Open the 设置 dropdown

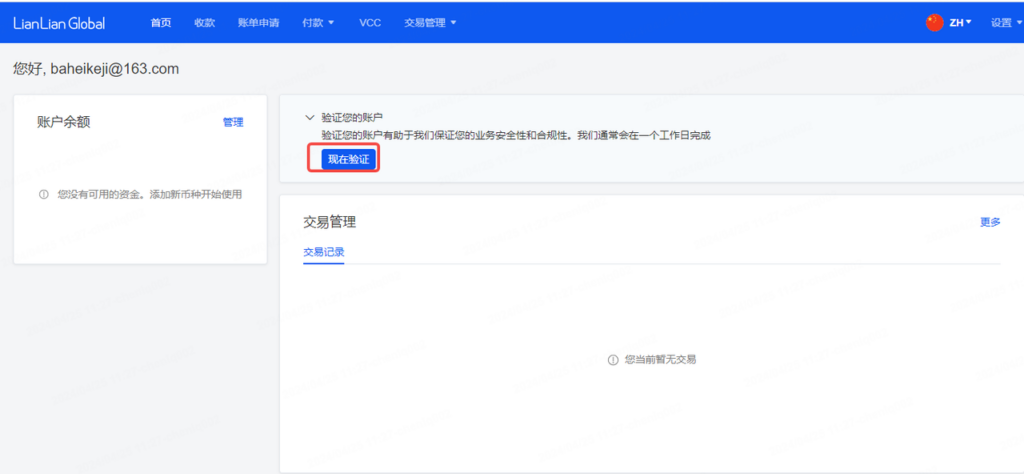1005,22
